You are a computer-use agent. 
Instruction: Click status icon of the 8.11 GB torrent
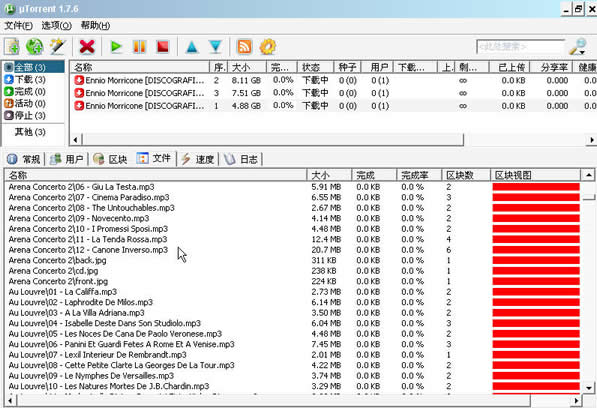(79, 80)
